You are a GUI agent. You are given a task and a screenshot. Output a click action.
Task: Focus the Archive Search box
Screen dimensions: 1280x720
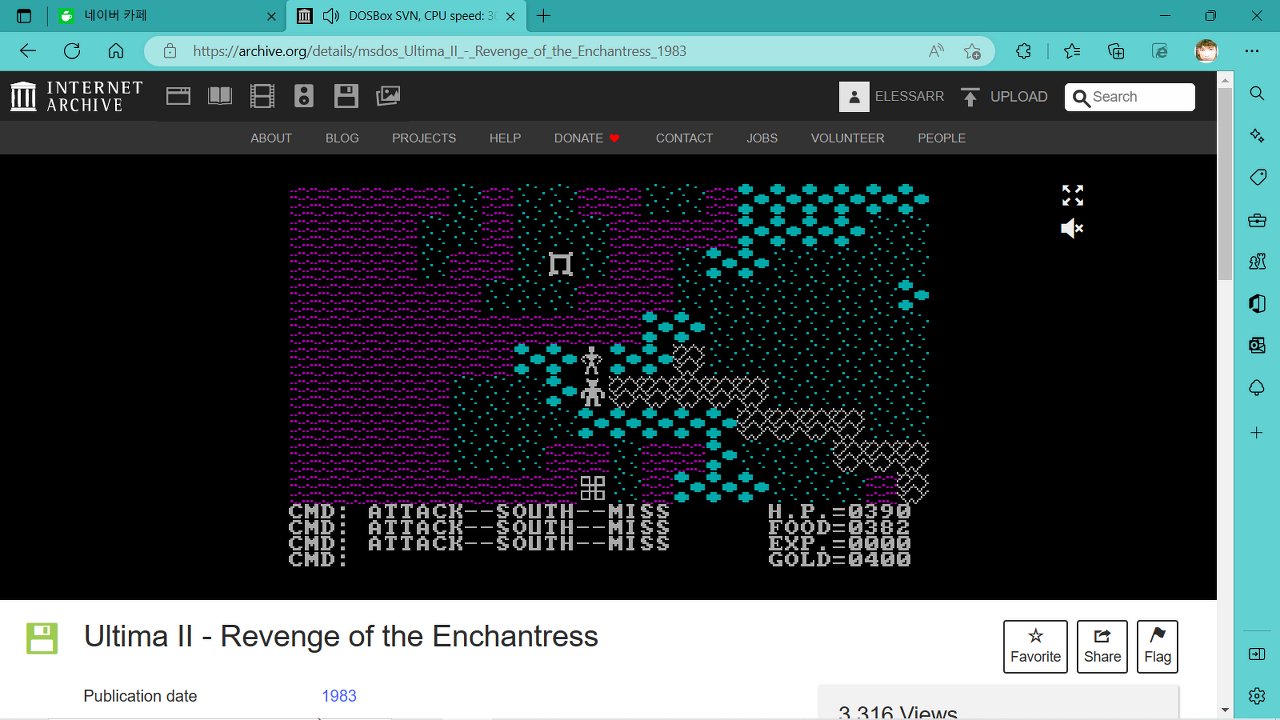tap(1130, 97)
